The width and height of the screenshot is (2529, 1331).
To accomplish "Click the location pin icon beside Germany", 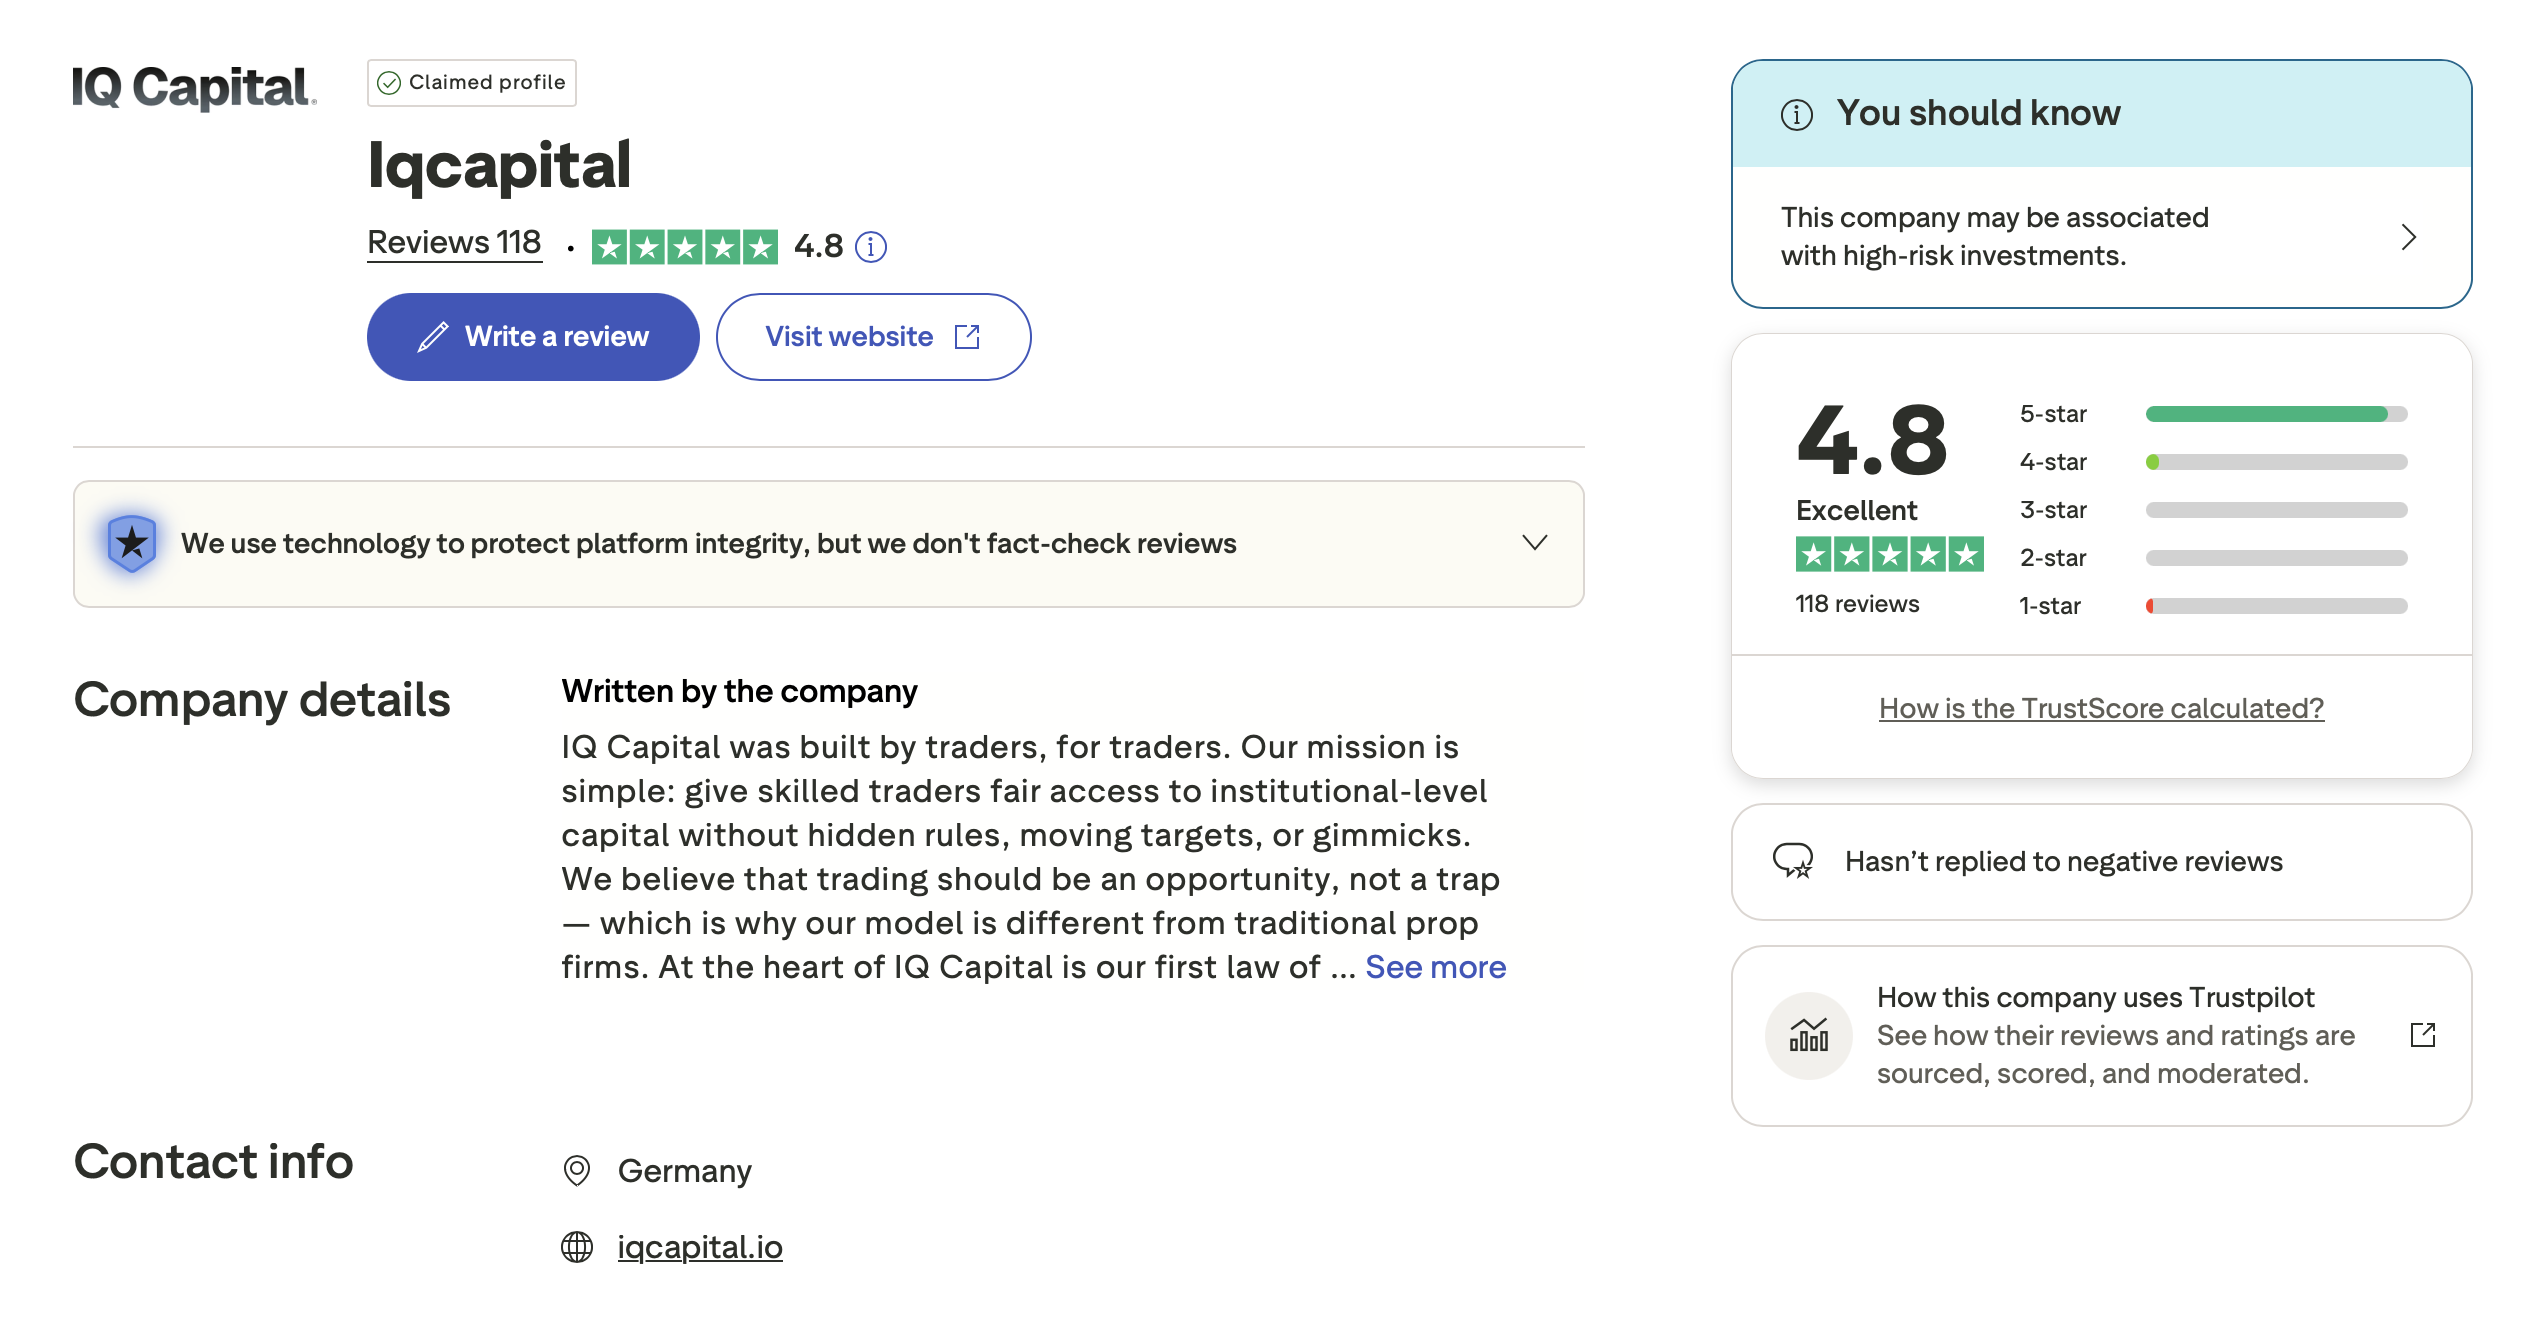I will point(578,1171).
